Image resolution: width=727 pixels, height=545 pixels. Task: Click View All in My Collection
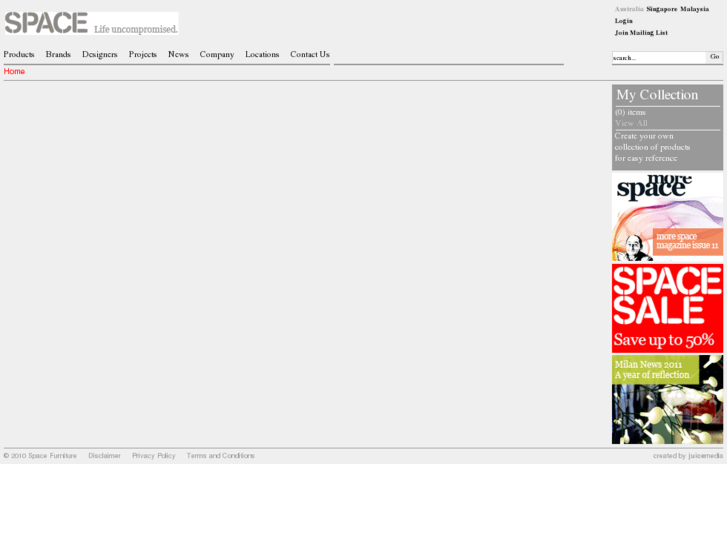631,123
